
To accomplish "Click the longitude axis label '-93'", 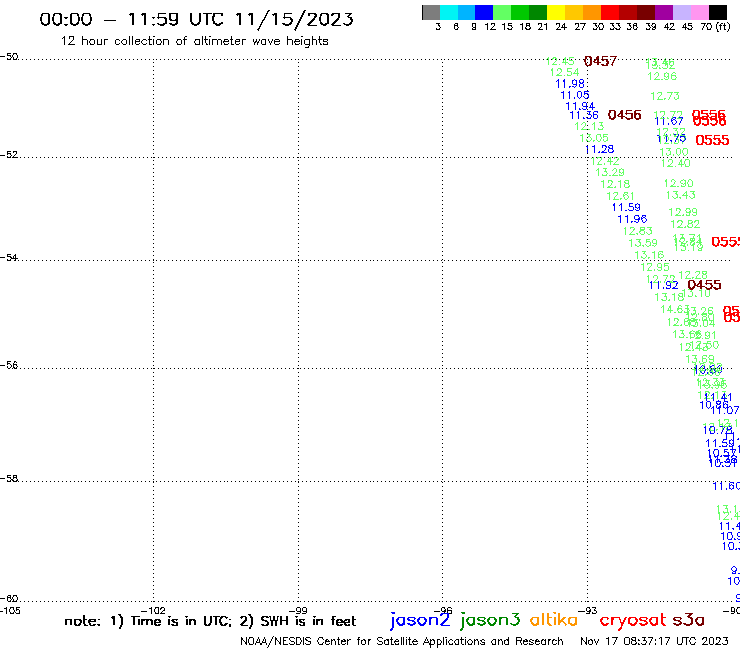I will (588, 611).
